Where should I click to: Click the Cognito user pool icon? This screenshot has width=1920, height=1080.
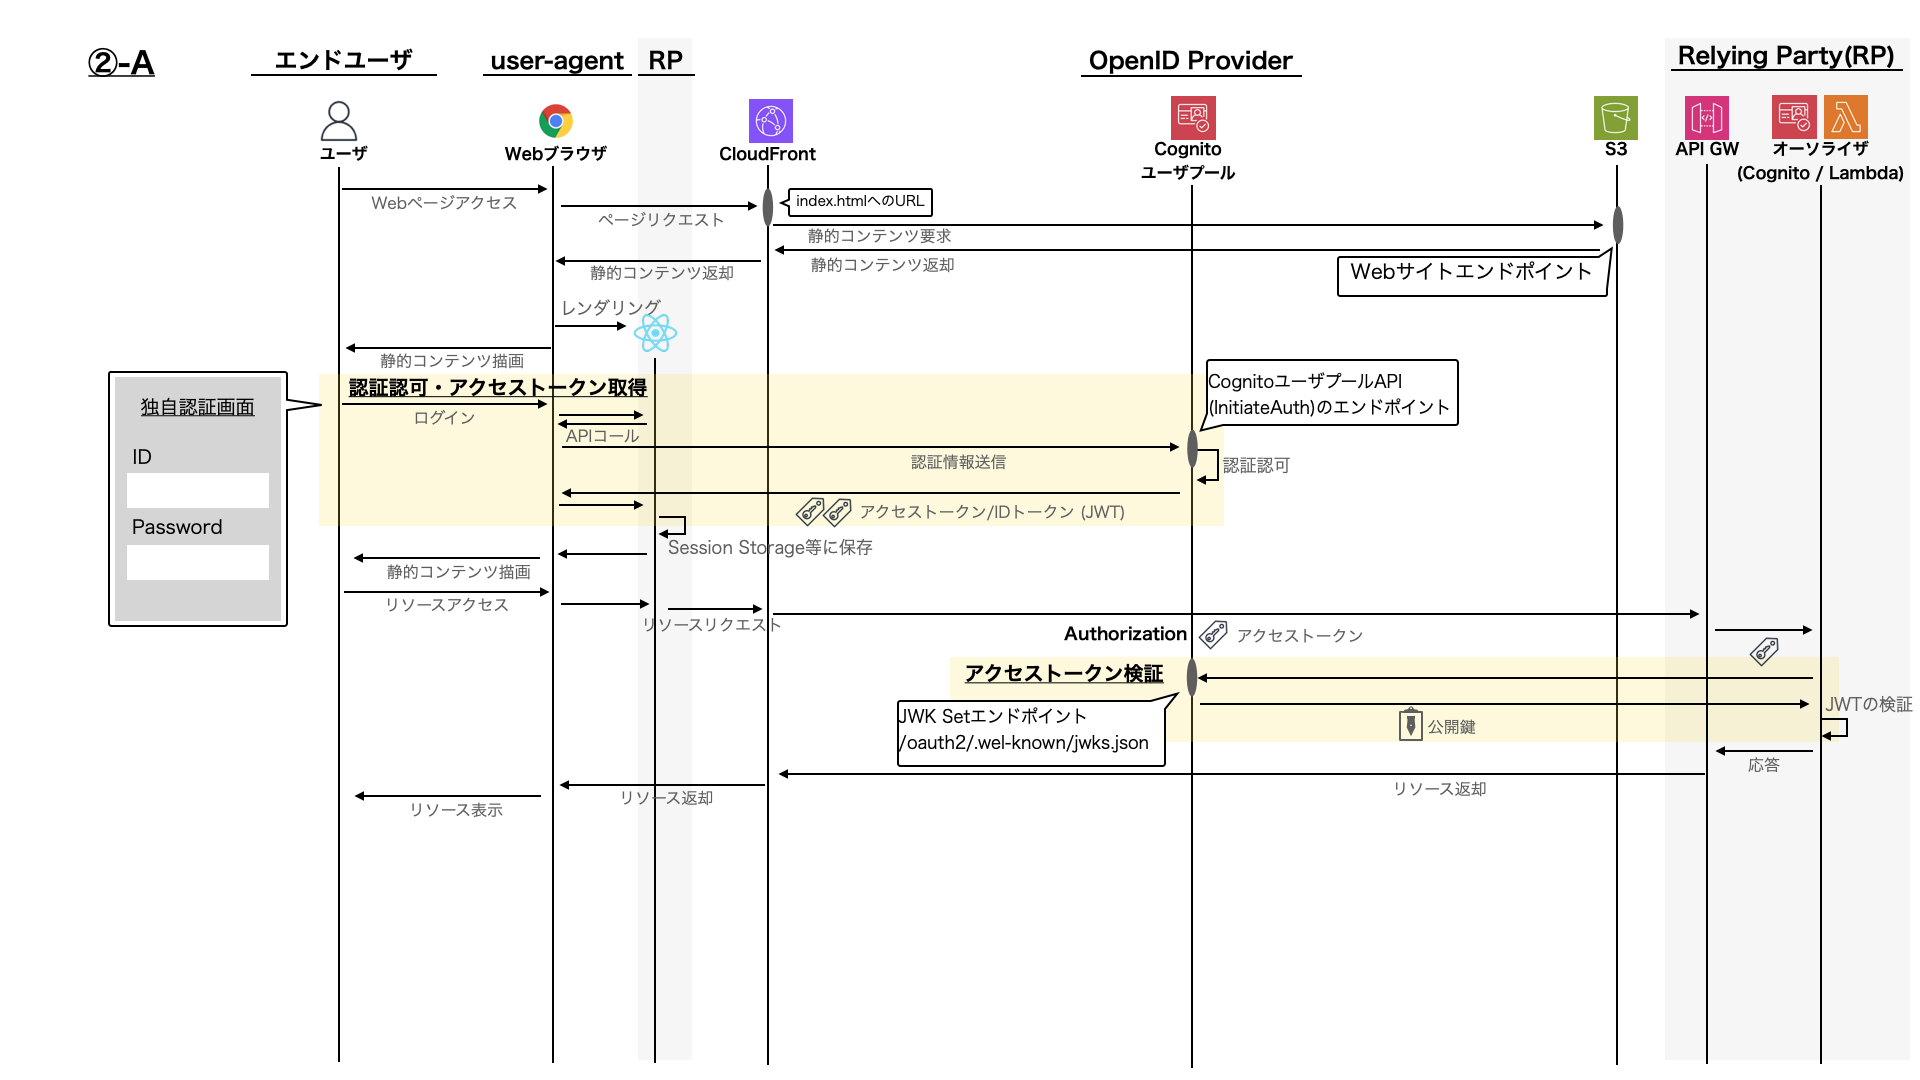[x=1192, y=117]
